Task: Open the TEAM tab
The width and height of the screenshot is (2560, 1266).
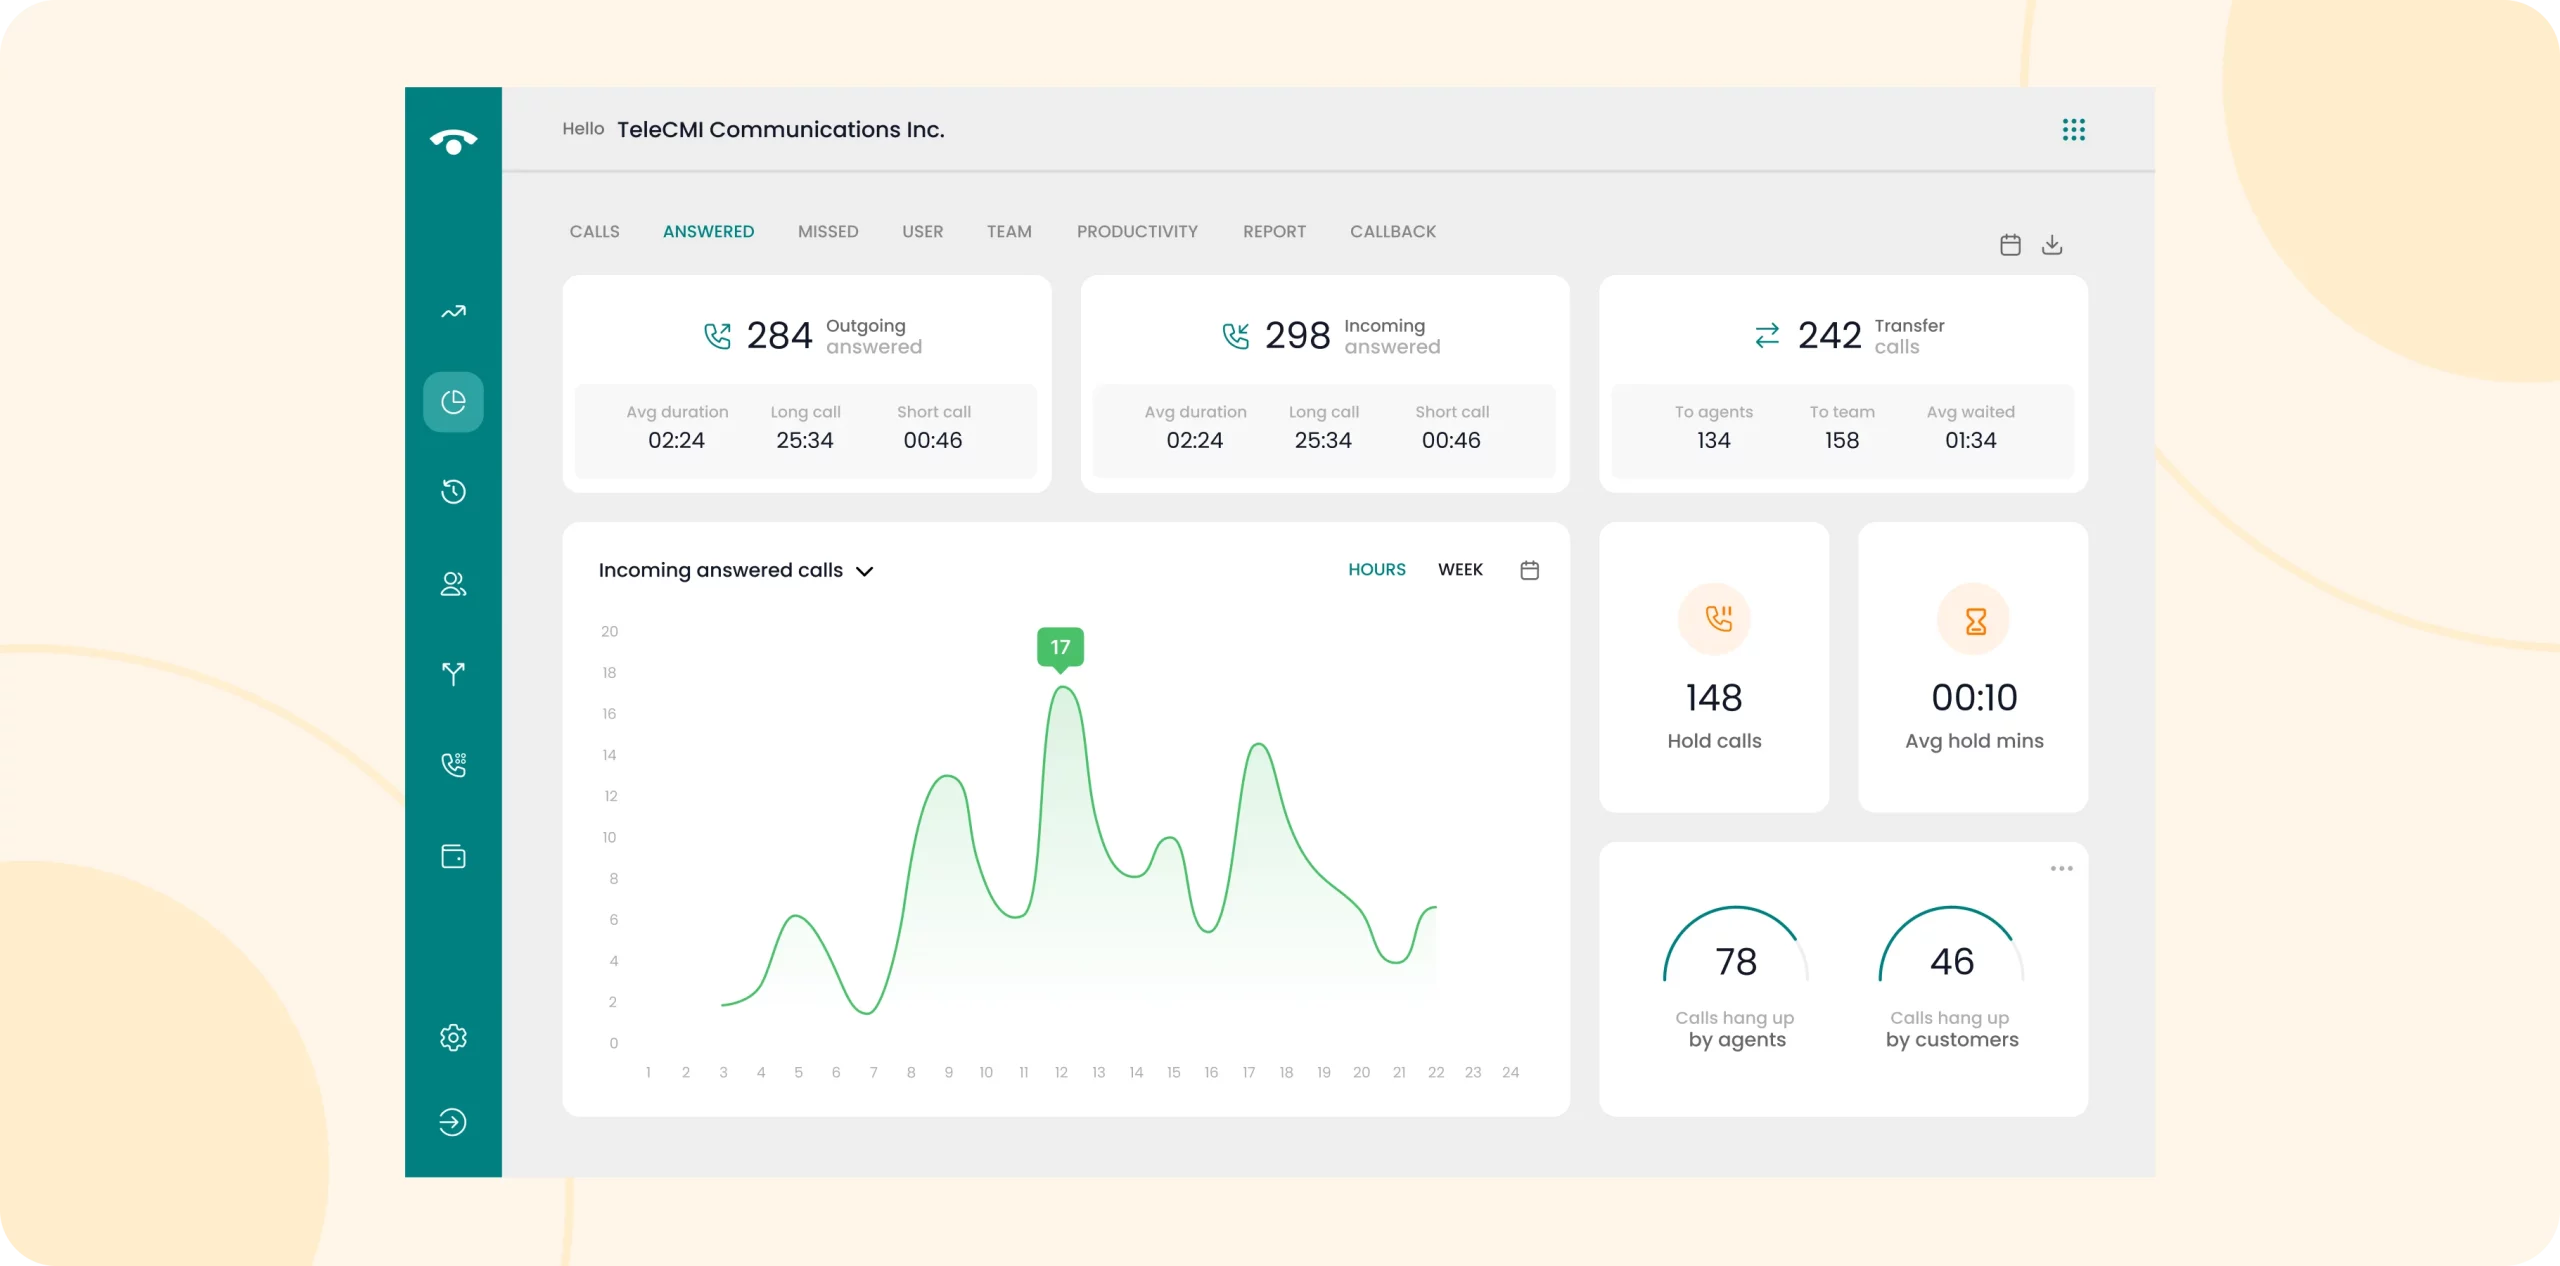Action: click(1009, 231)
